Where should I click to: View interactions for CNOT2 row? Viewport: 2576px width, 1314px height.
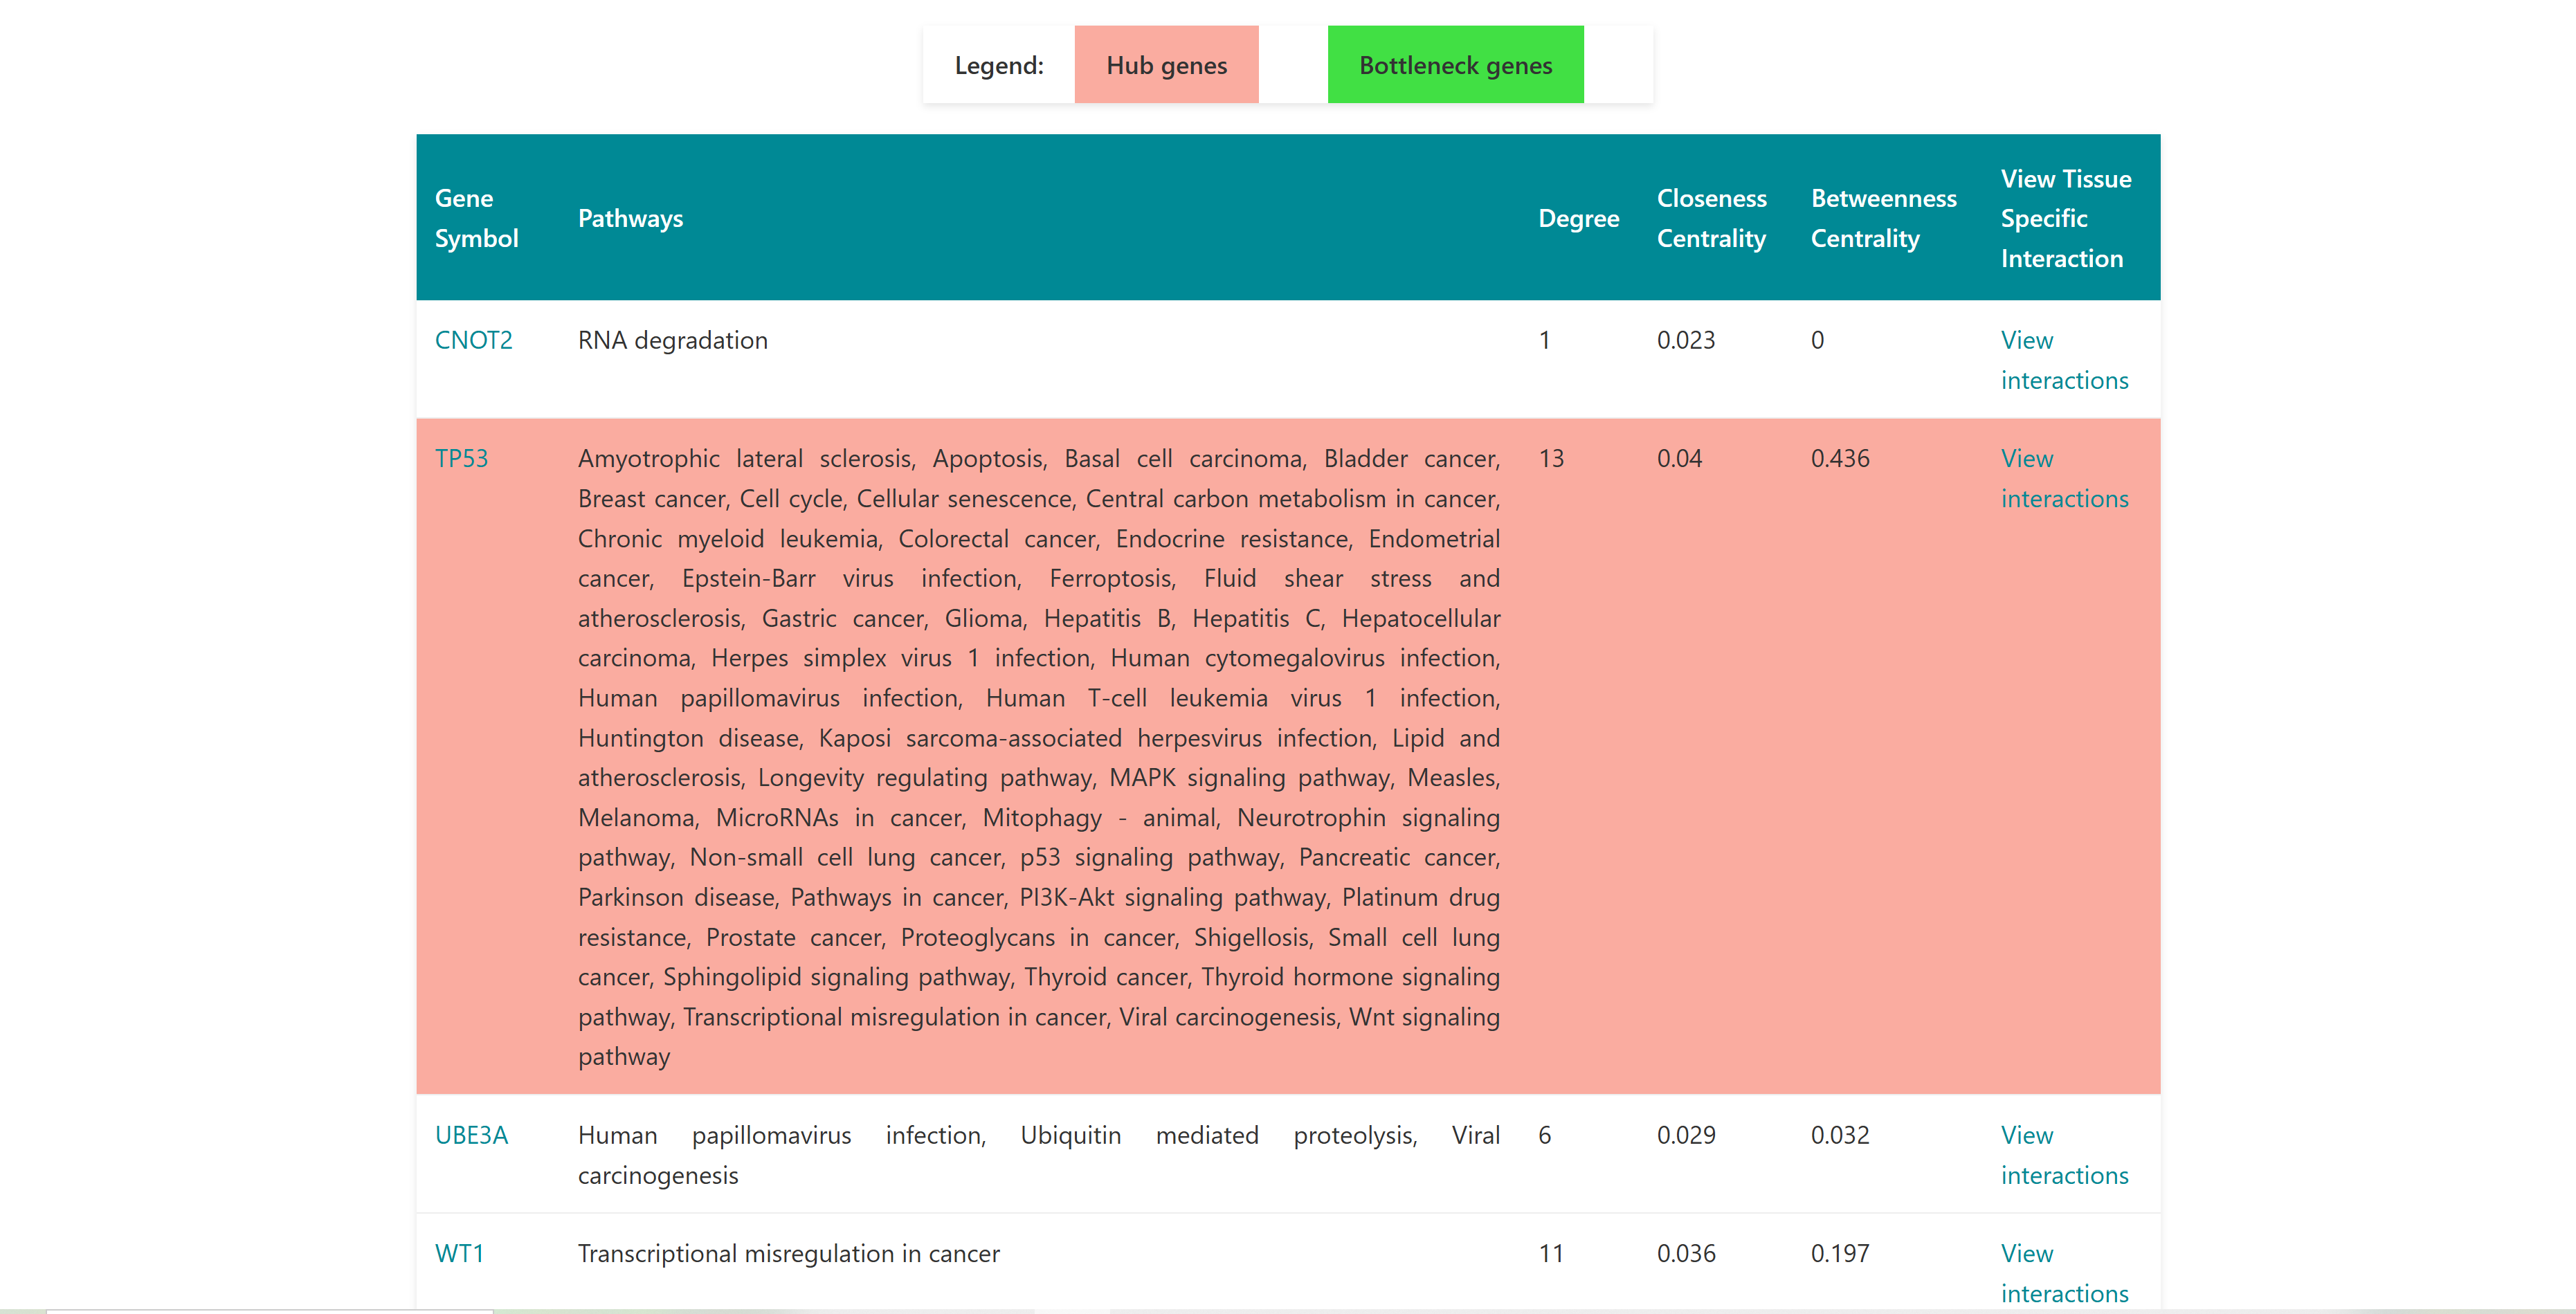click(x=2063, y=360)
